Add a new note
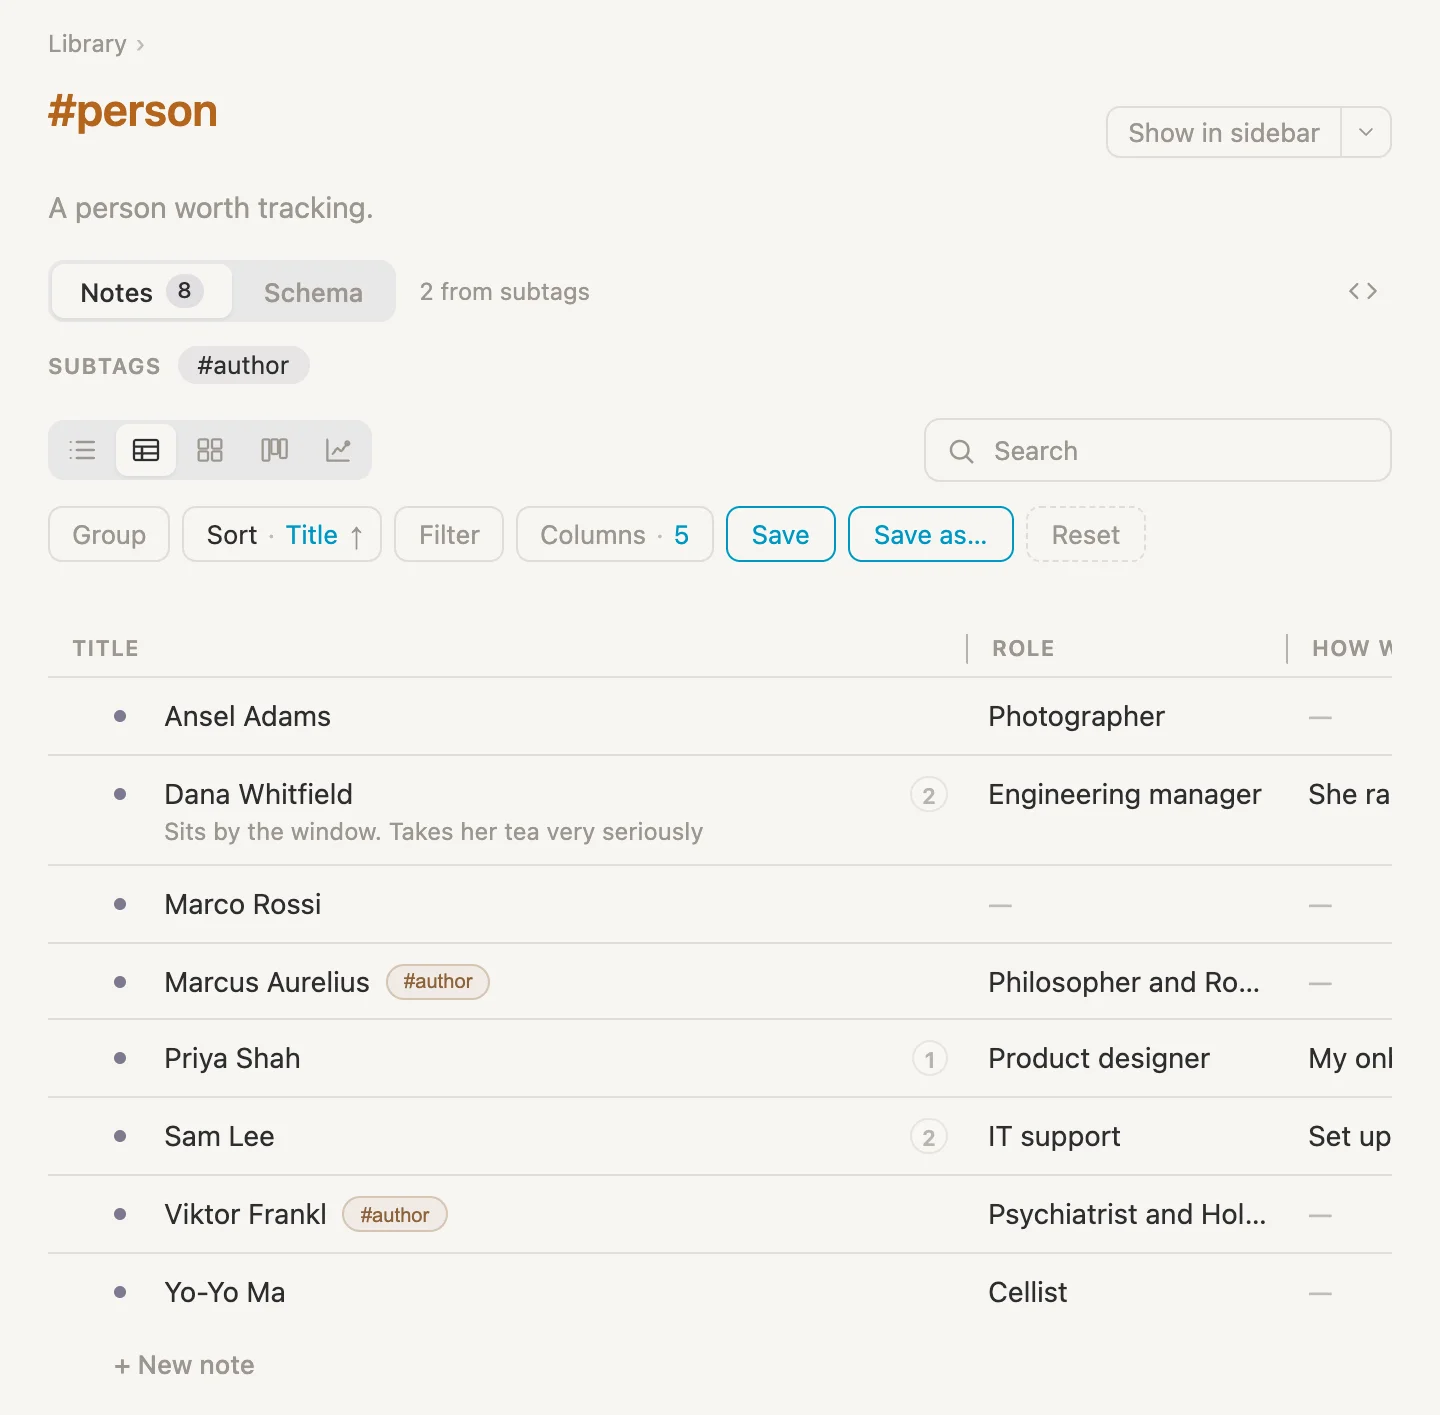This screenshot has height=1415, width=1440. pyautogui.click(x=184, y=1365)
